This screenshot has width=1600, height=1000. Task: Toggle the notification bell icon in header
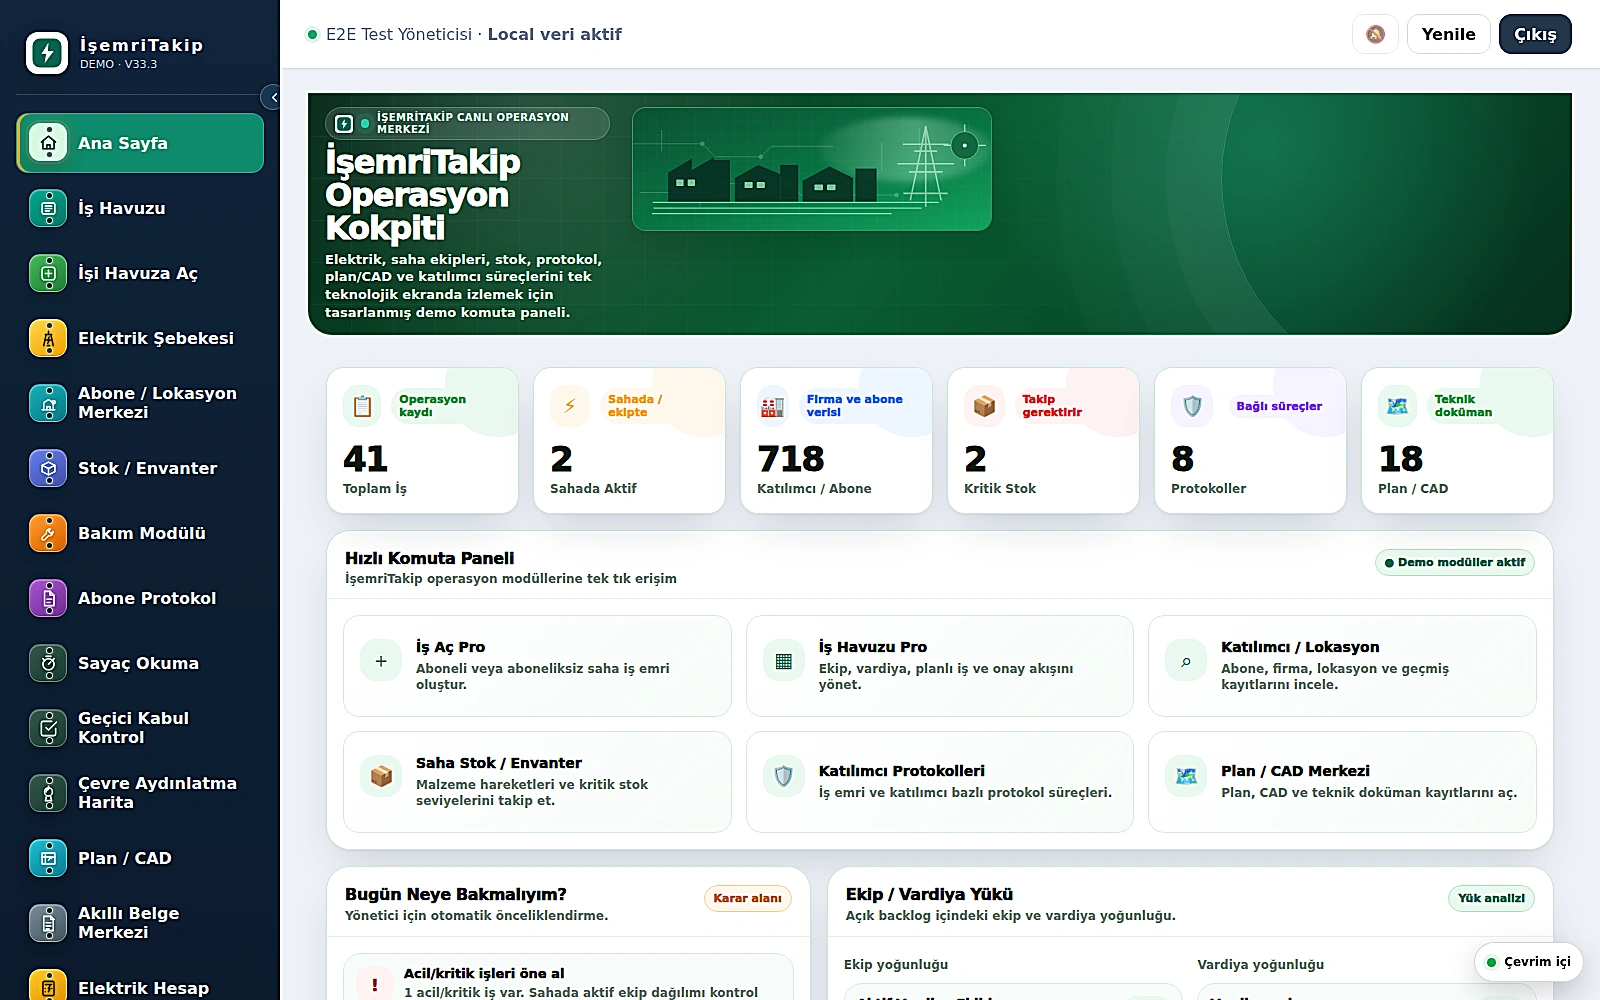point(1375,34)
